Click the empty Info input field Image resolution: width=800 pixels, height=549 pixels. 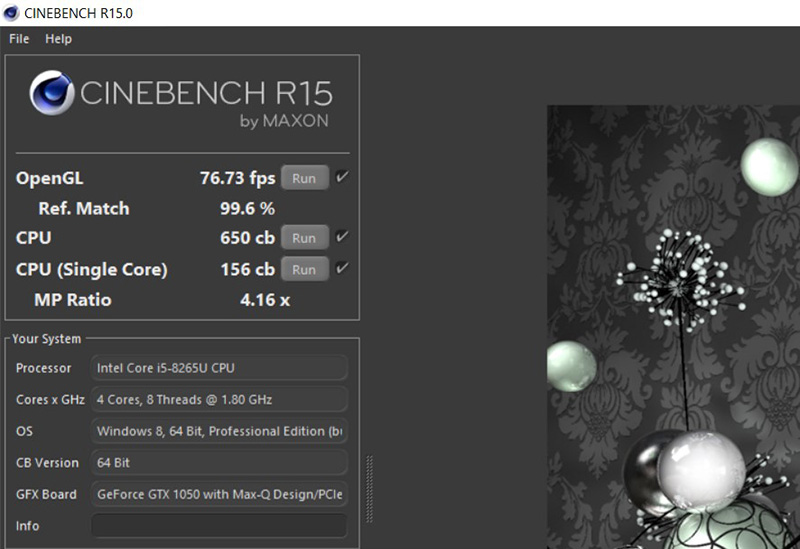coord(219,526)
